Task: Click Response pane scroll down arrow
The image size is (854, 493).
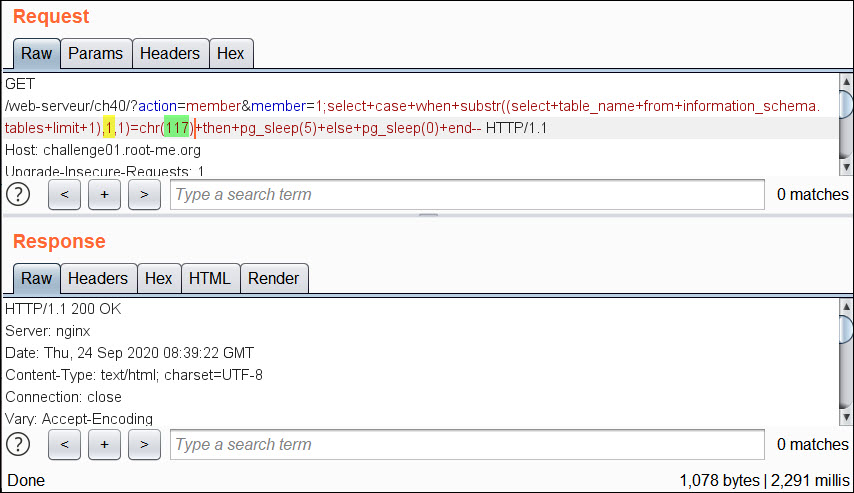Action: tap(846, 417)
